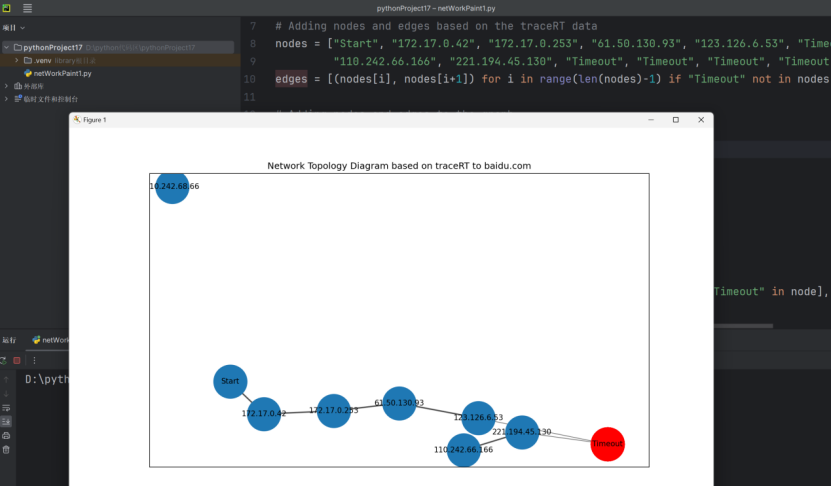Expand the 外部库 node
The width and height of the screenshot is (831, 486).
[6, 86]
